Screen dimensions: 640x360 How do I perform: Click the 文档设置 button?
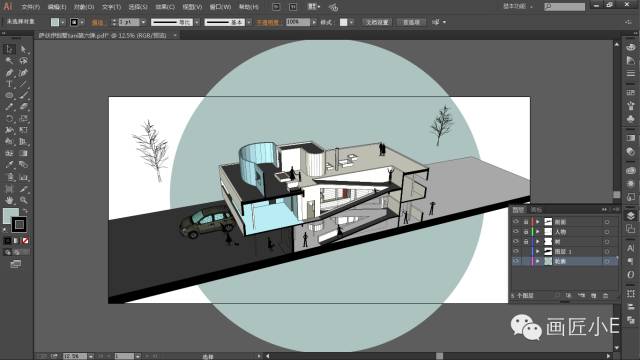click(377, 22)
